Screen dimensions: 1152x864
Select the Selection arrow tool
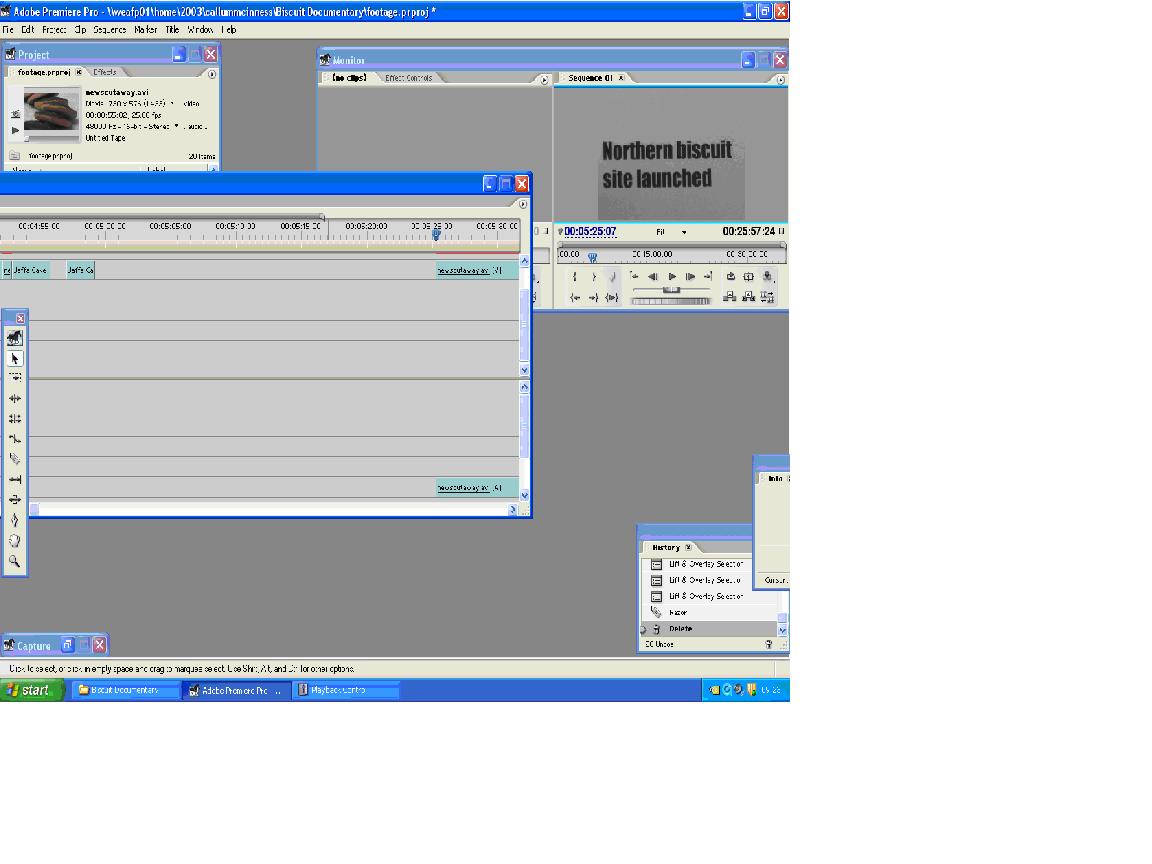tap(15, 359)
